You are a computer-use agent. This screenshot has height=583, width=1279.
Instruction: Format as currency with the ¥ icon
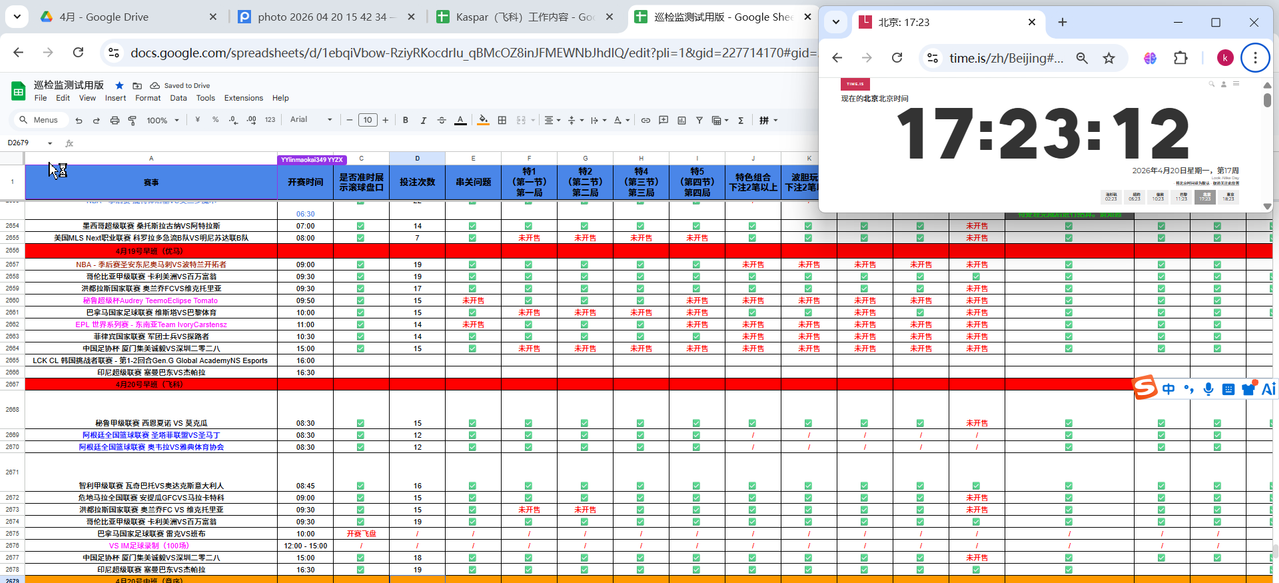[x=197, y=120]
